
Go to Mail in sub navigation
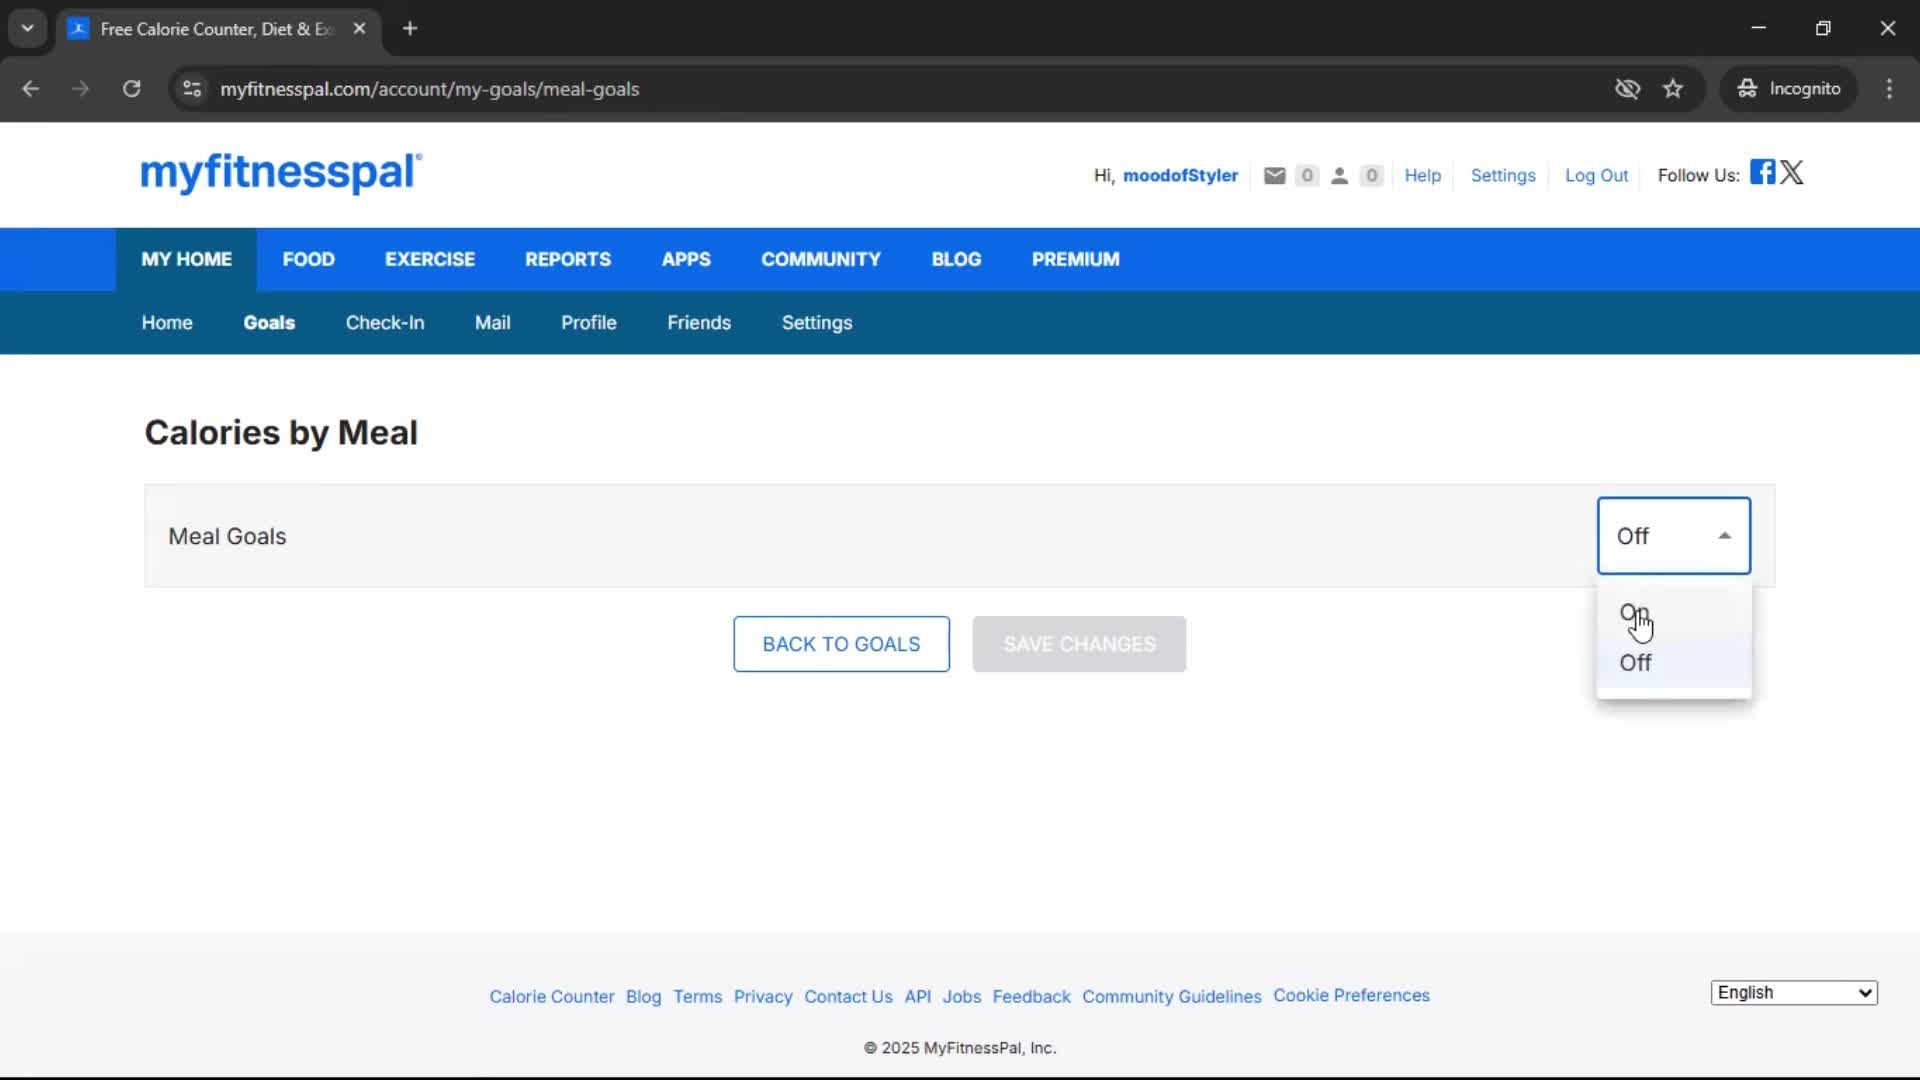pyautogui.click(x=493, y=323)
